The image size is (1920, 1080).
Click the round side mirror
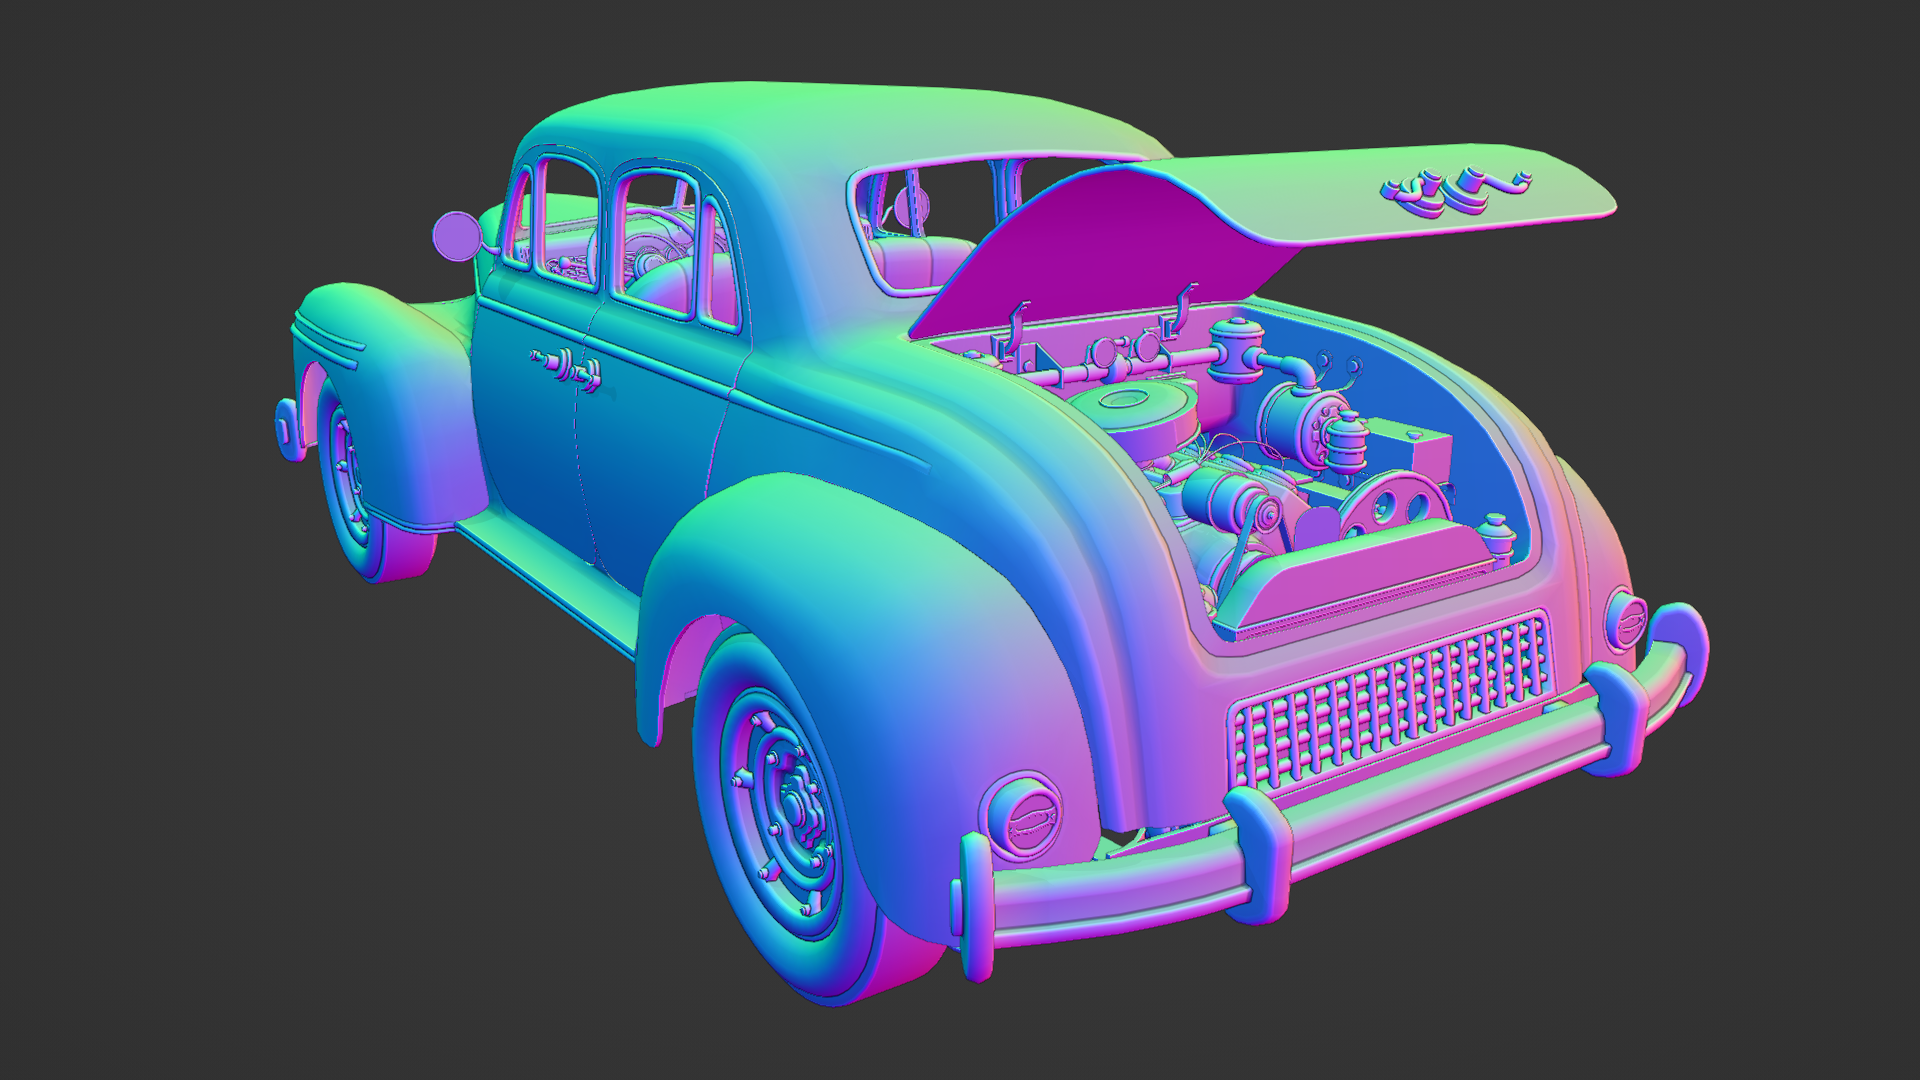tap(456, 235)
